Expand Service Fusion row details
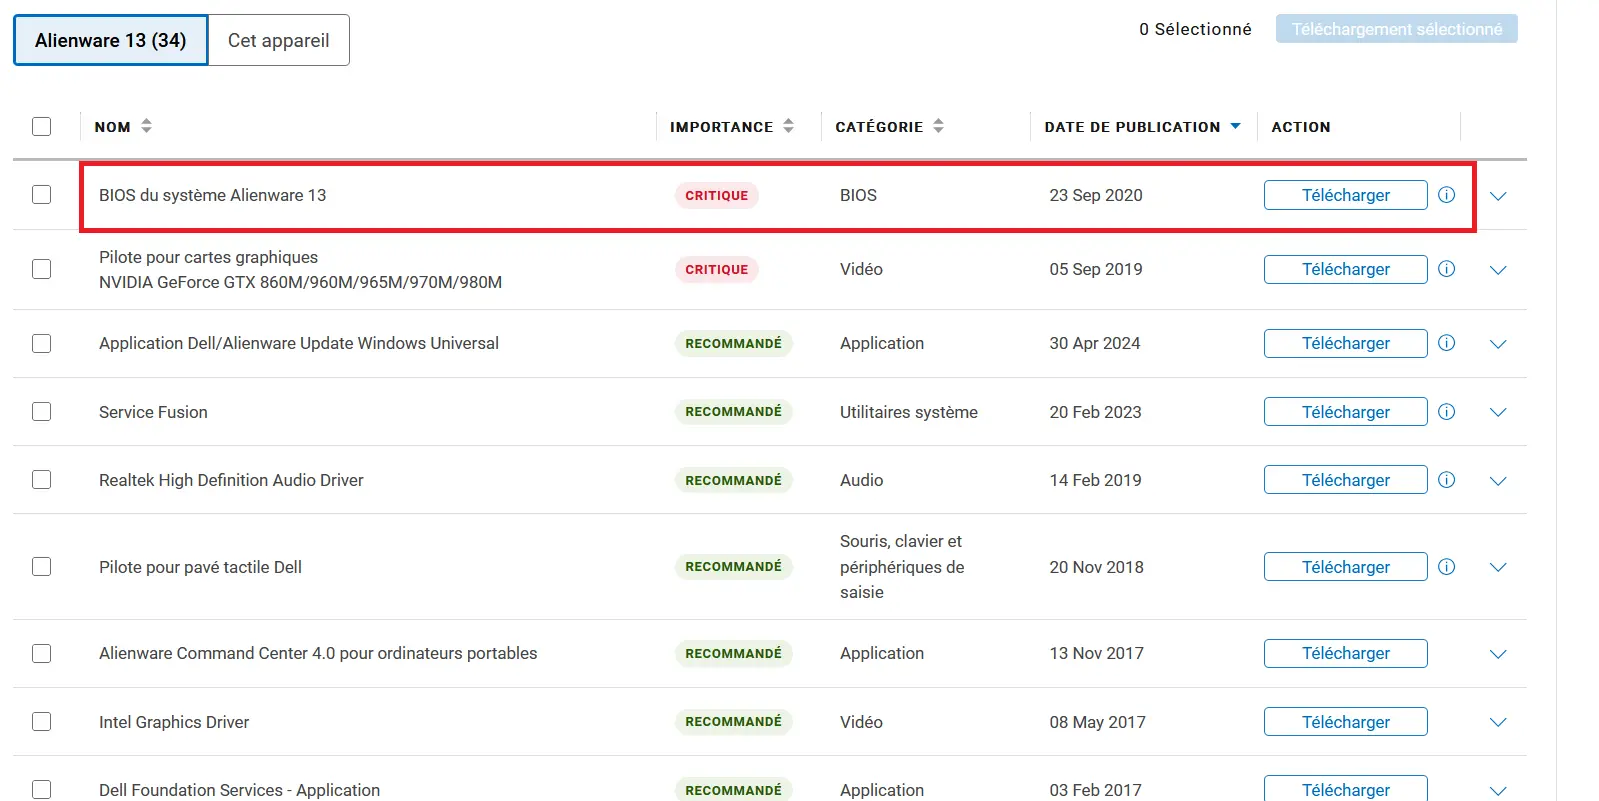This screenshot has width=1599, height=801. (1498, 412)
